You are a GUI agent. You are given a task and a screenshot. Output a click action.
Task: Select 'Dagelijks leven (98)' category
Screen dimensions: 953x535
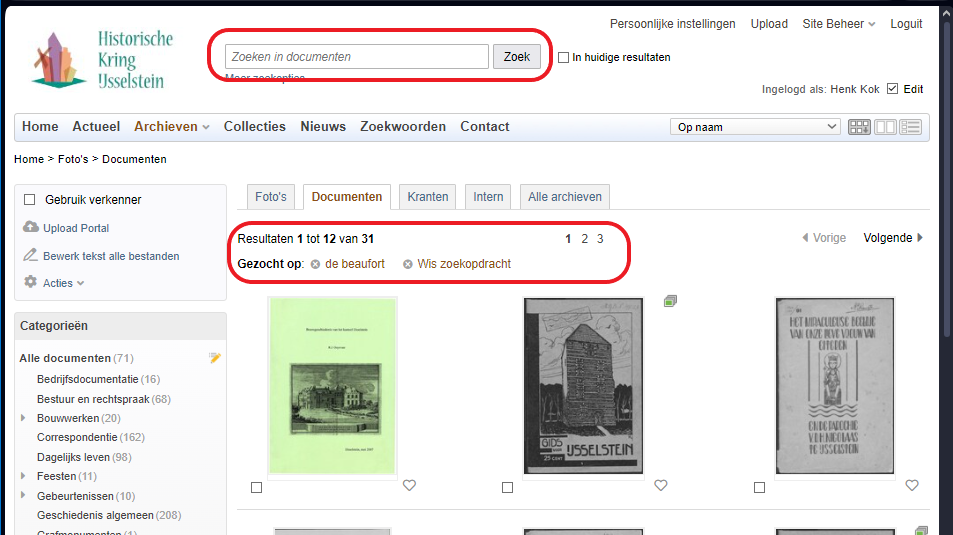pyautogui.click(x=84, y=457)
